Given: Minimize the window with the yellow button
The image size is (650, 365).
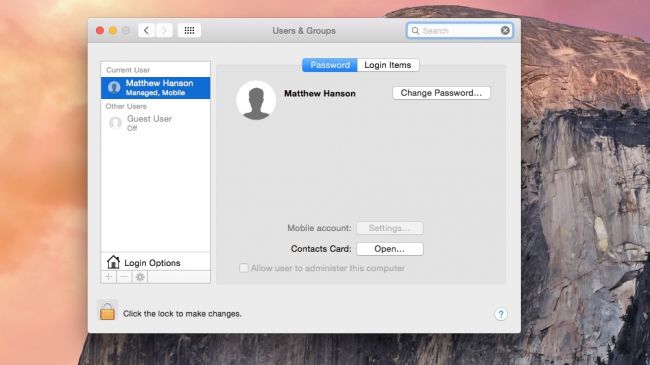Looking at the screenshot, I should pyautogui.click(x=113, y=30).
